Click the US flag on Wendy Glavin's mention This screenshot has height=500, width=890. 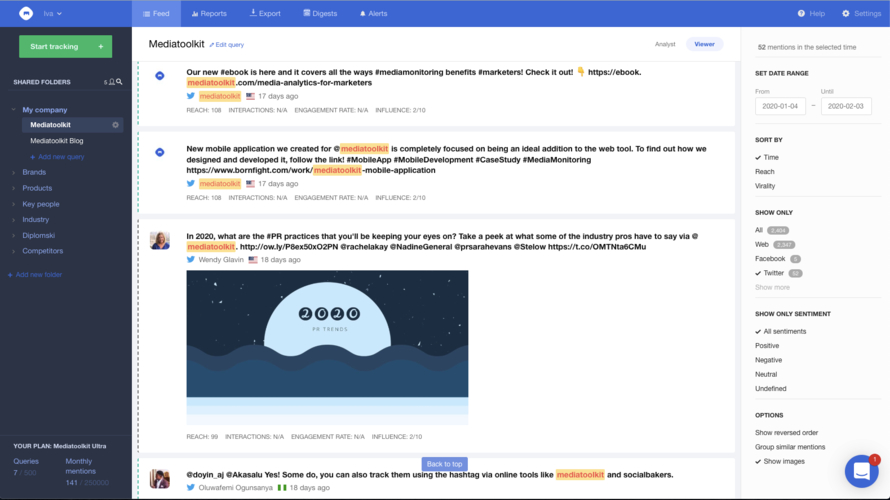coord(253,260)
